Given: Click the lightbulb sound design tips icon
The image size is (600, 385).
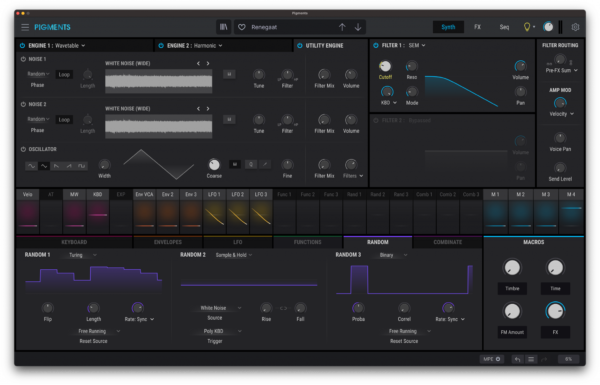Looking at the screenshot, I should click(x=527, y=27).
